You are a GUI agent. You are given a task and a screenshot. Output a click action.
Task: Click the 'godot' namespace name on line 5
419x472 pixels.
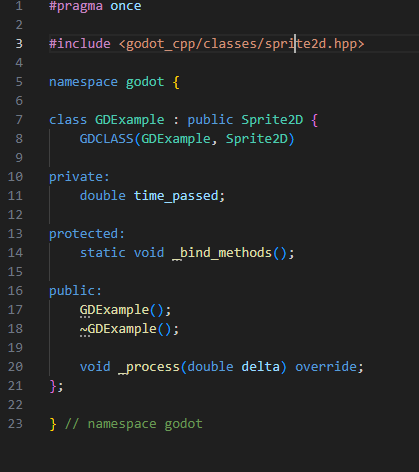(145, 82)
